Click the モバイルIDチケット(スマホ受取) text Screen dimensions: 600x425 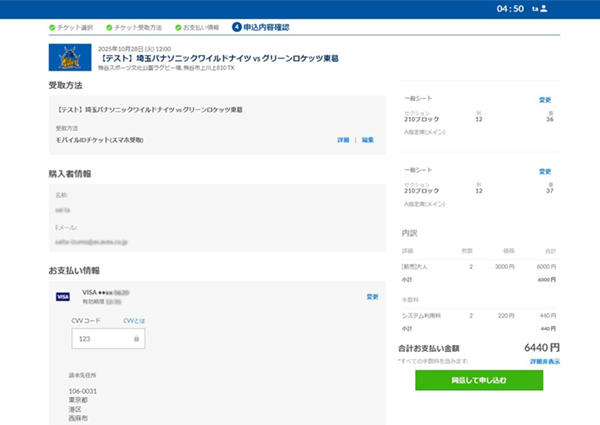point(99,140)
